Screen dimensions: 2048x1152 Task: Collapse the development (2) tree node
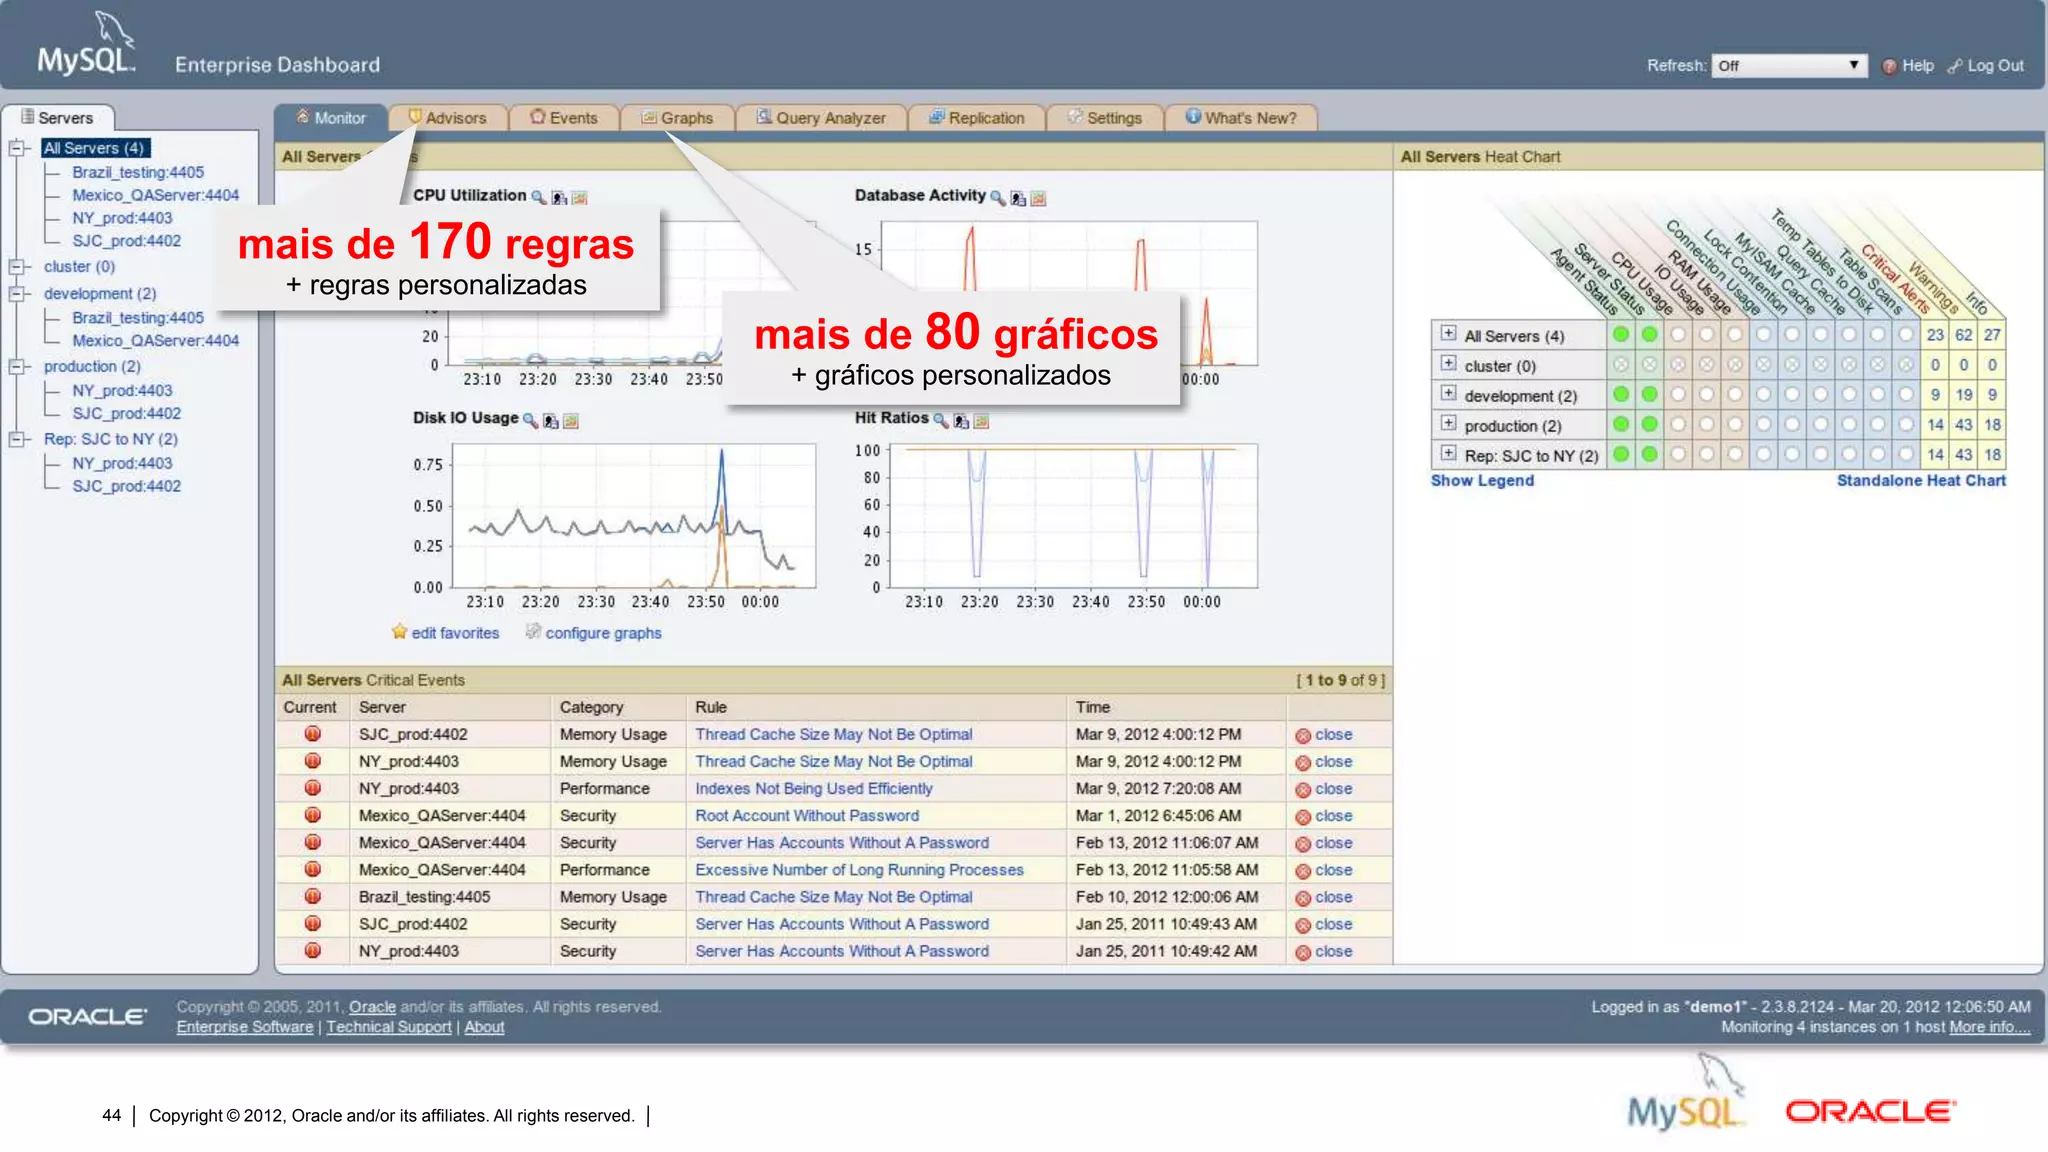16,294
